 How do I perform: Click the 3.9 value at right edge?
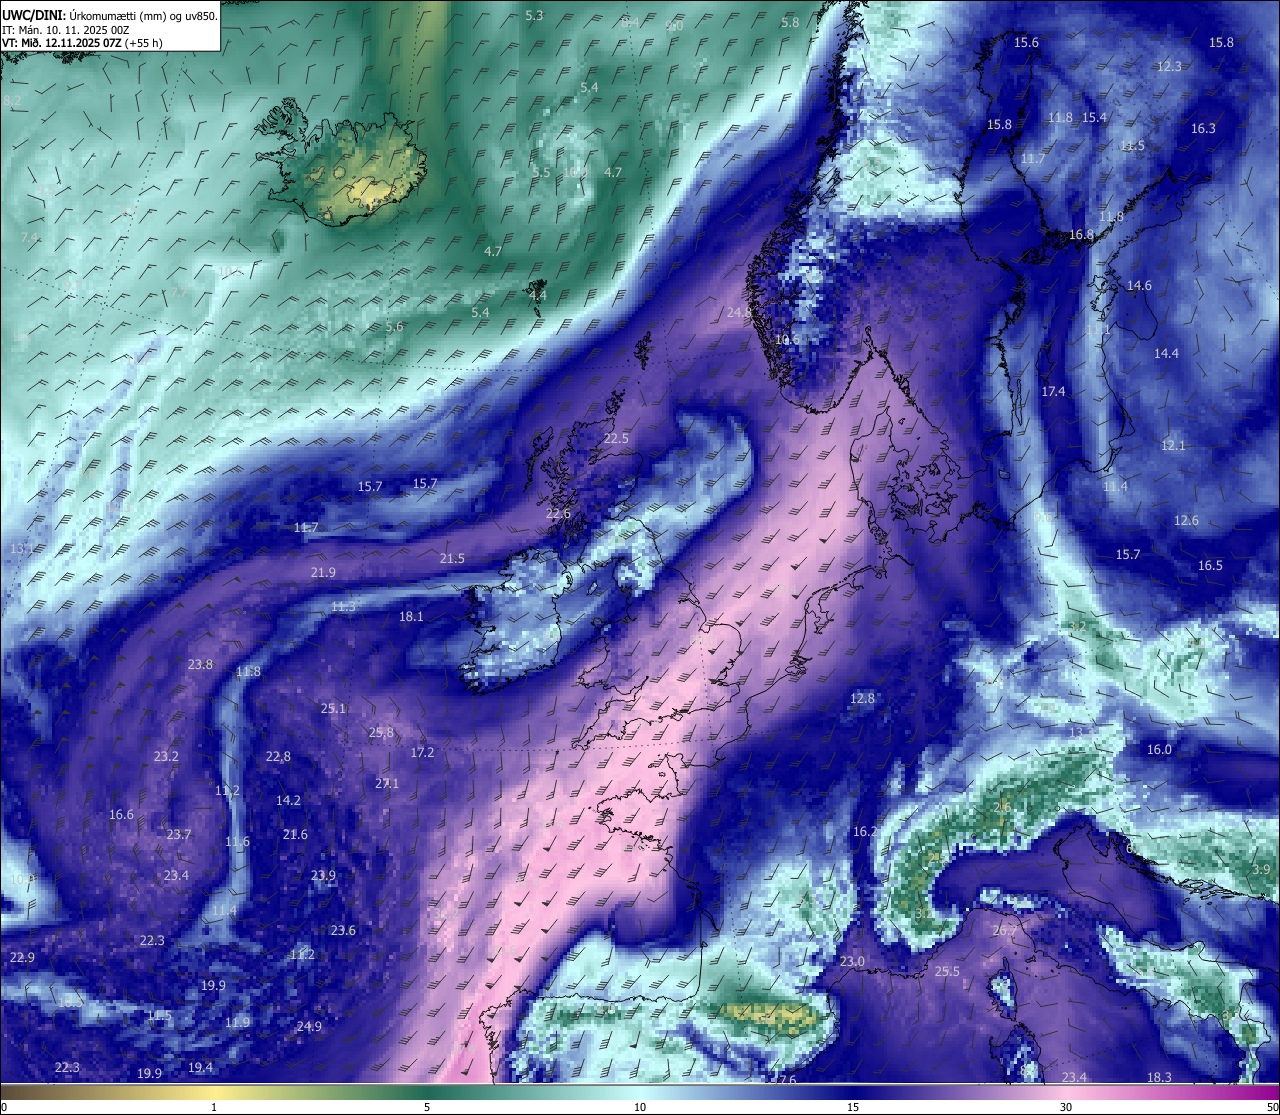1261,870
